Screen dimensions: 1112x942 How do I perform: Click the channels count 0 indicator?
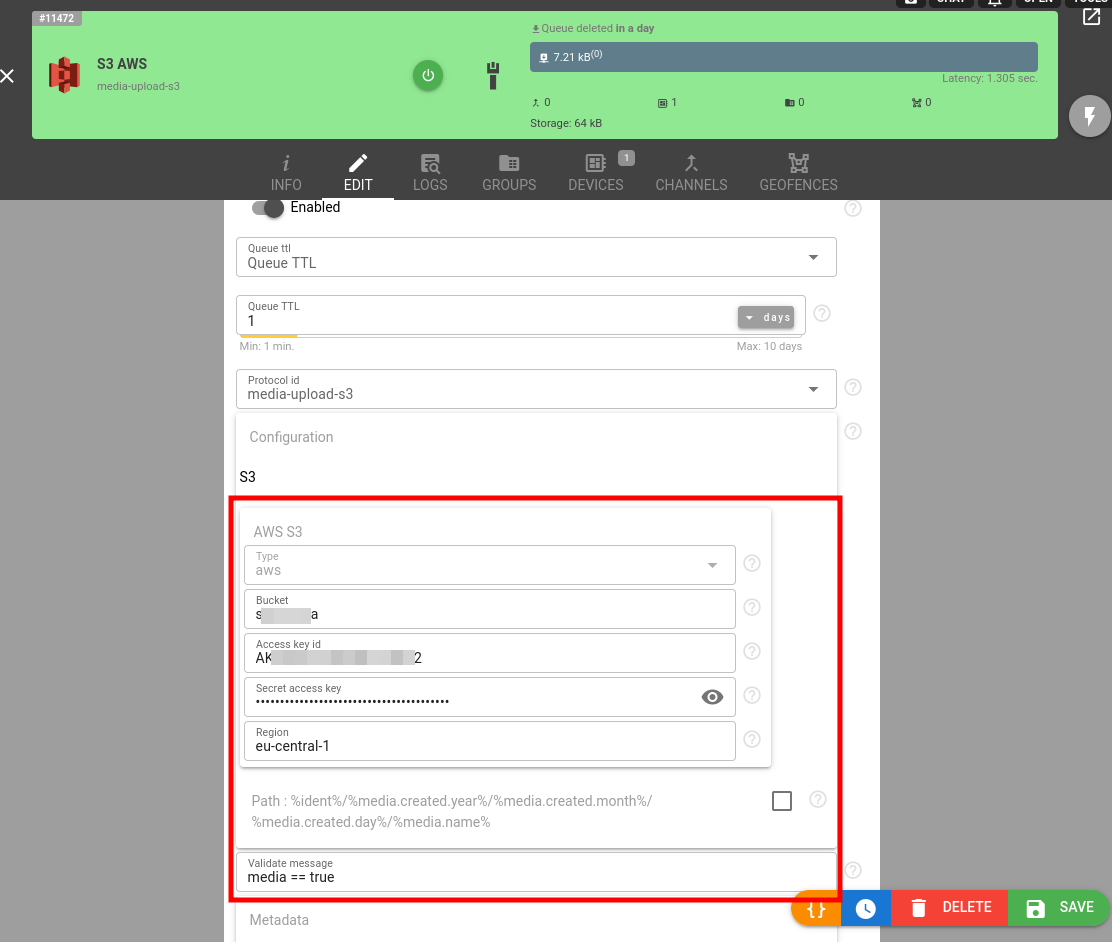pyautogui.click(x=541, y=102)
